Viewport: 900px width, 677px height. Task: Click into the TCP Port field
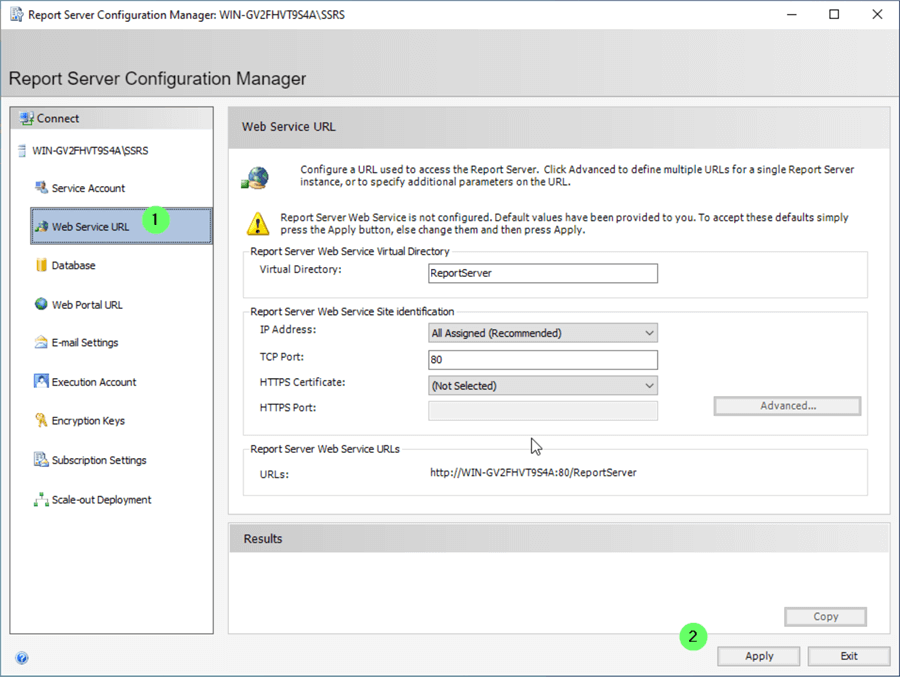pos(542,360)
